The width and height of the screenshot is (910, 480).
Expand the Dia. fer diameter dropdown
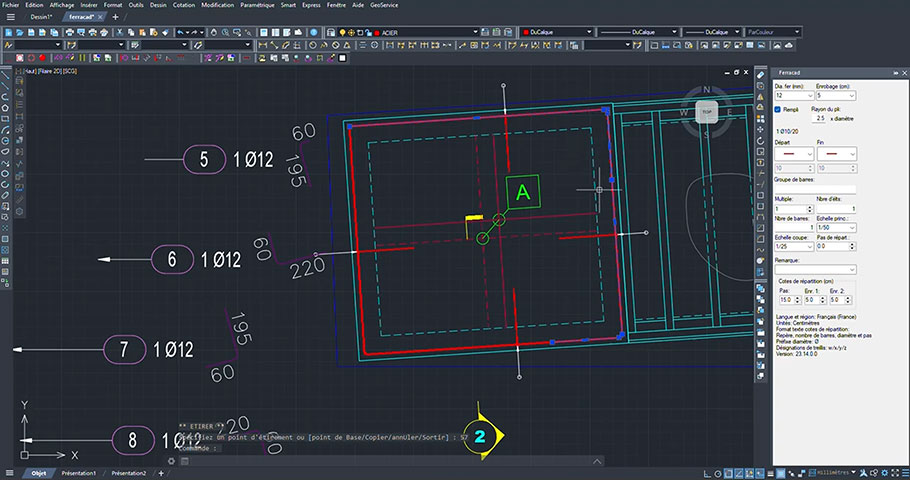794,96
